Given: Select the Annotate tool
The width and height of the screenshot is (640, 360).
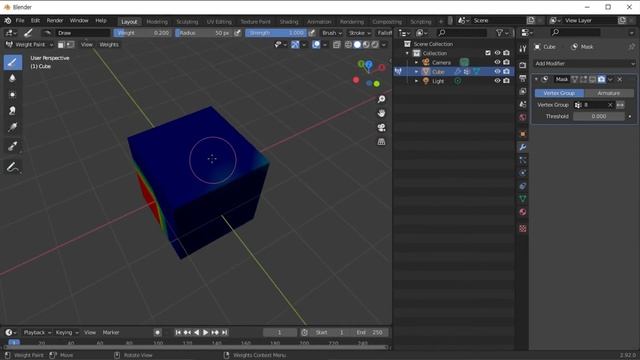Looking at the screenshot, I should point(13,167).
